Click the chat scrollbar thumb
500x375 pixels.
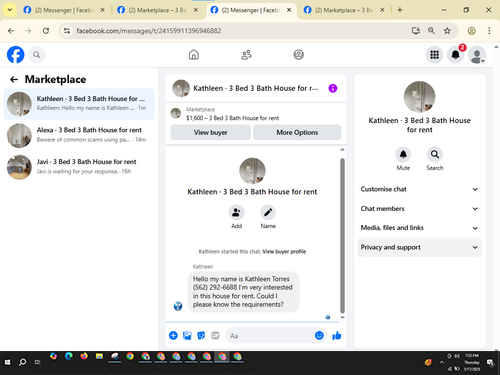tap(342, 235)
